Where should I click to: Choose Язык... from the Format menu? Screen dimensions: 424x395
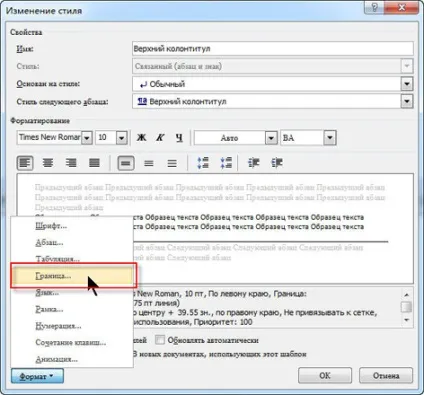(x=72, y=293)
